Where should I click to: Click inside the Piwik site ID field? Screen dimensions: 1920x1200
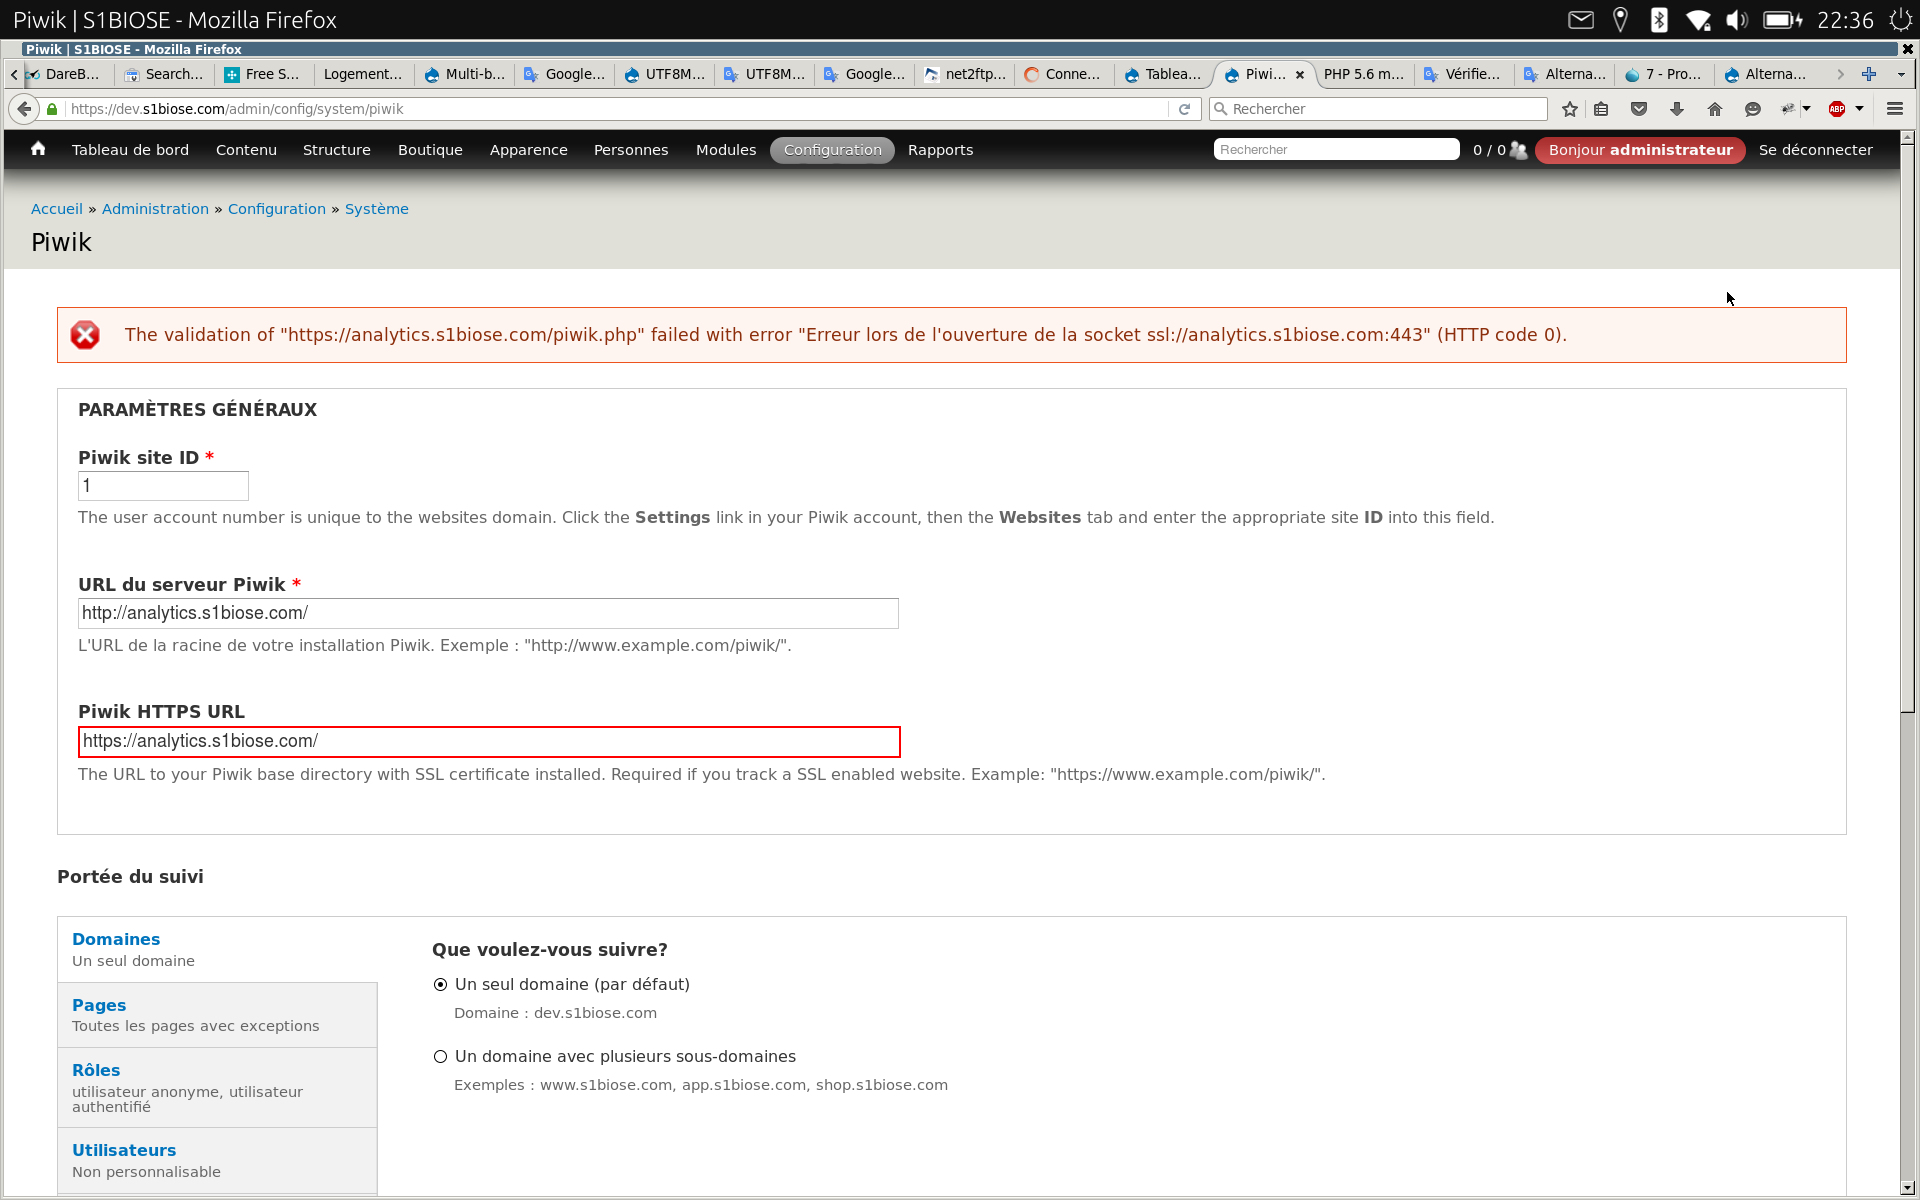[162, 486]
